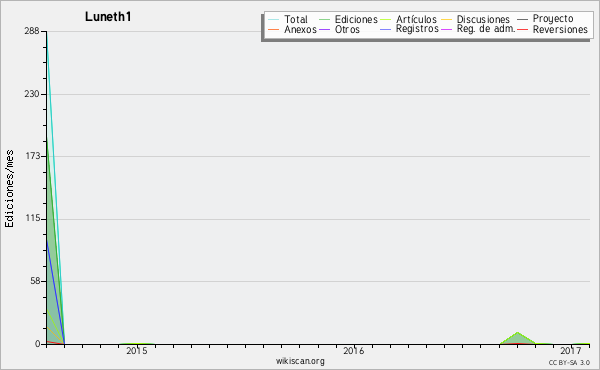Viewport: 600px width, 370px height.
Task: Click the CC BY-SA 3.0 license text
Action: tap(569, 363)
